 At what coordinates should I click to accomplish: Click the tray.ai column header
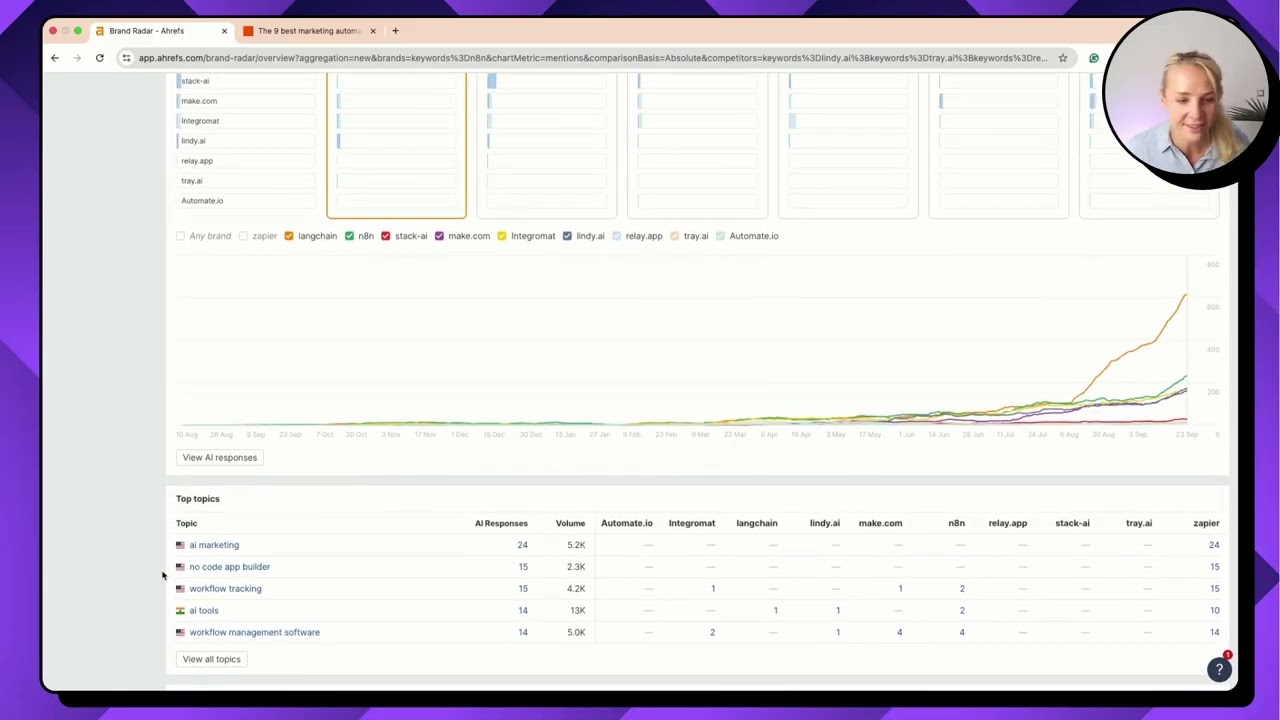click(1139, 523)
